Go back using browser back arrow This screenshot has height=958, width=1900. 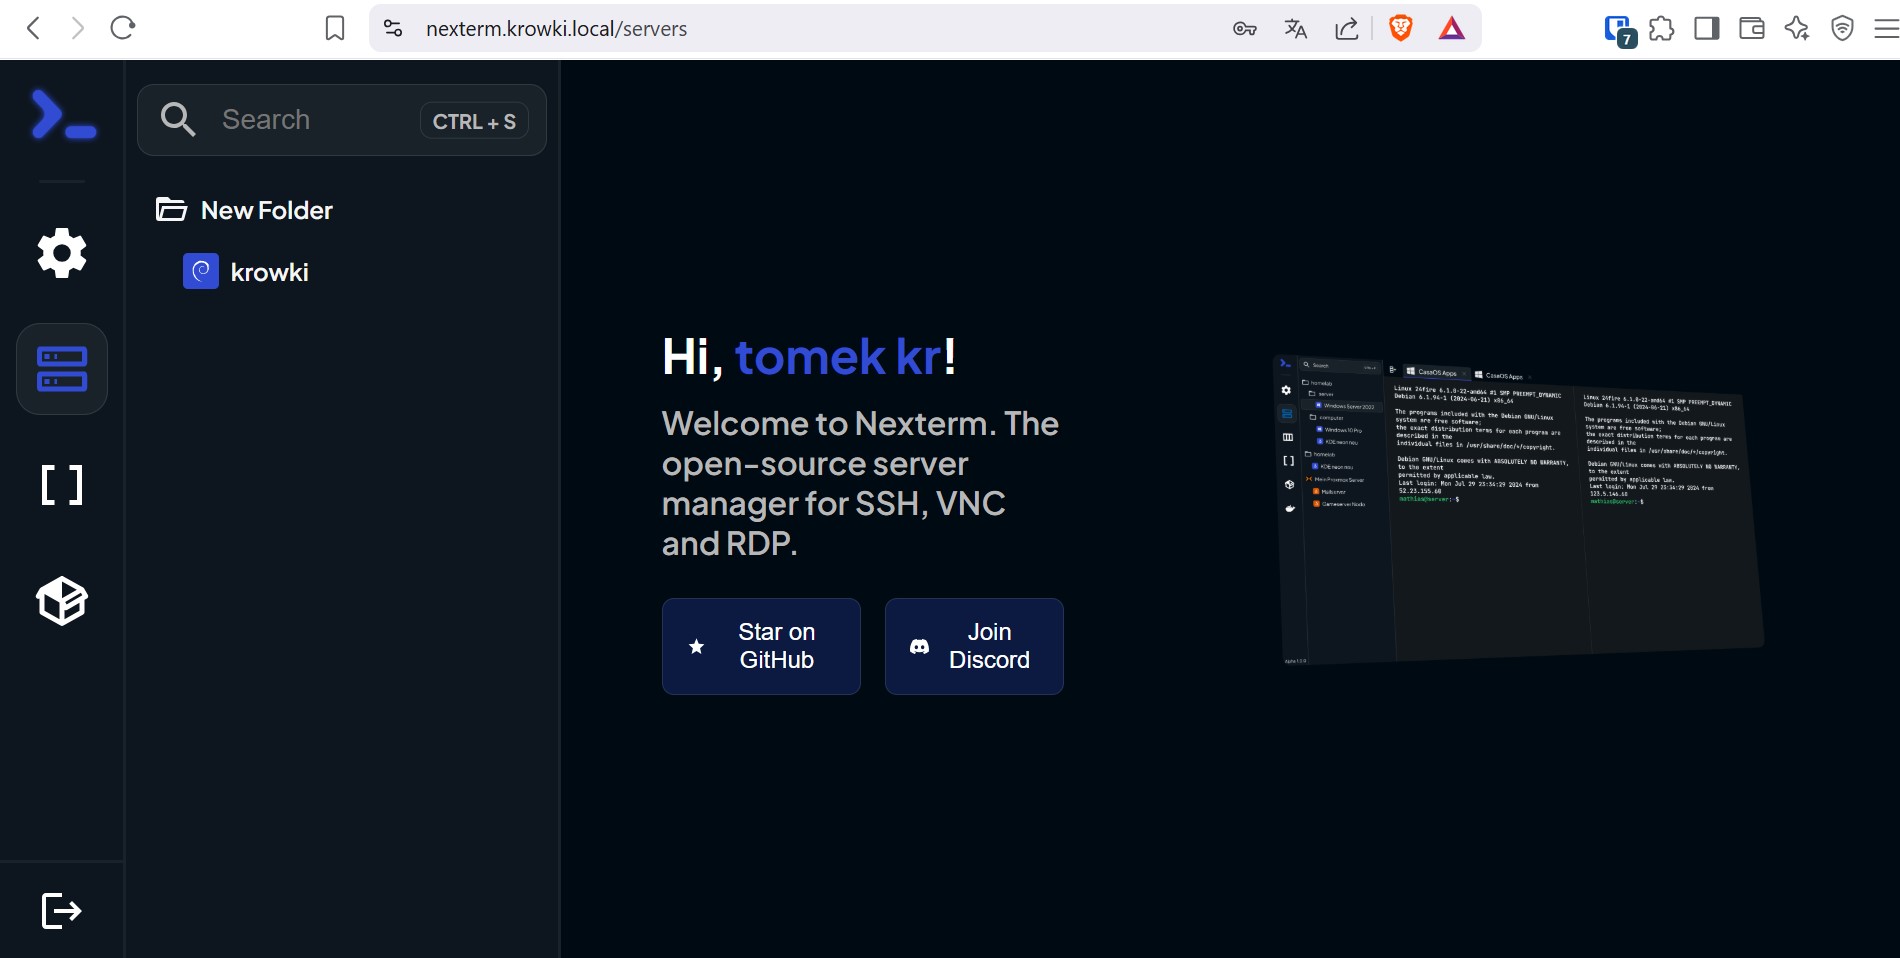(x=33, y=28)
